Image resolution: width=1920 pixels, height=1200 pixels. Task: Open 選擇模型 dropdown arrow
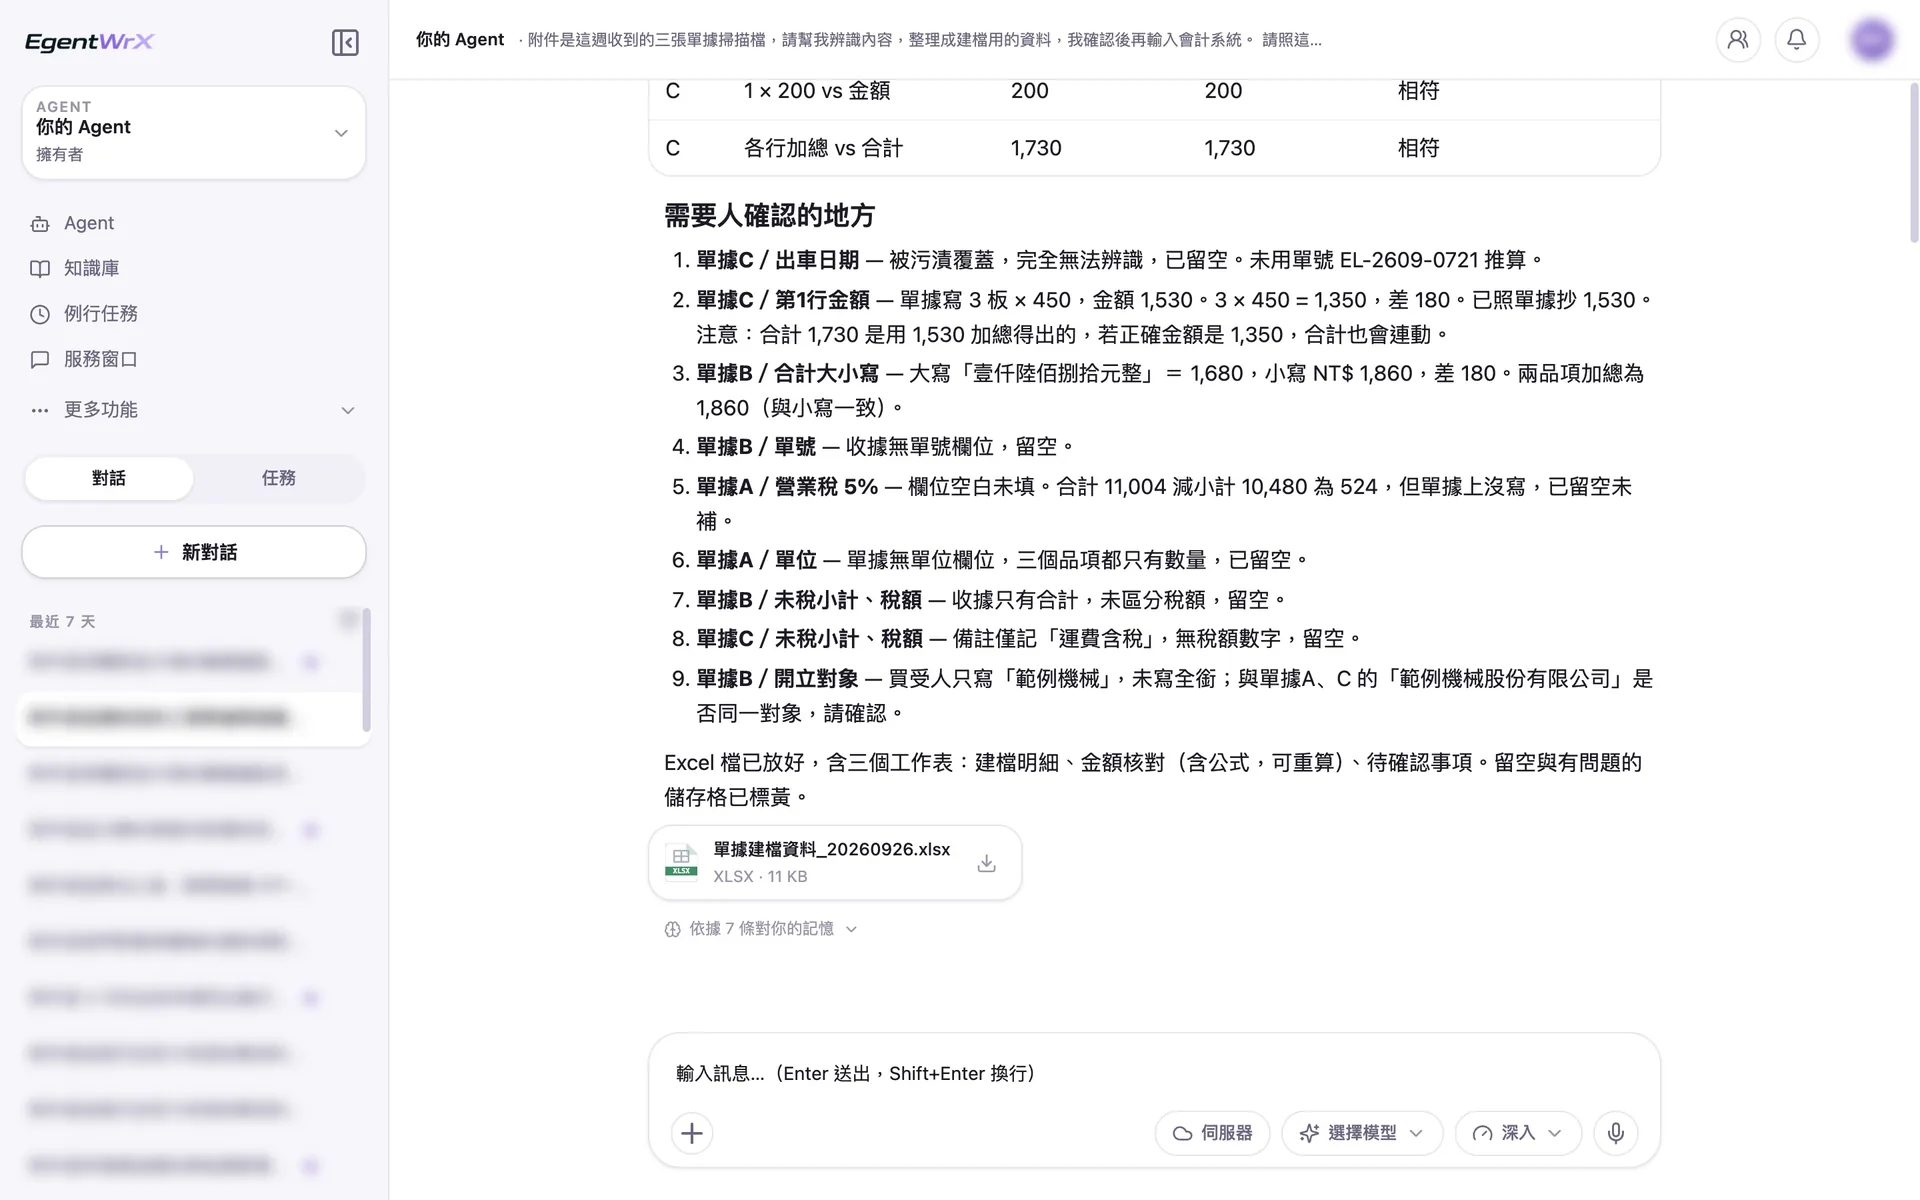pyautogui.click(x=1416, y=1133)
